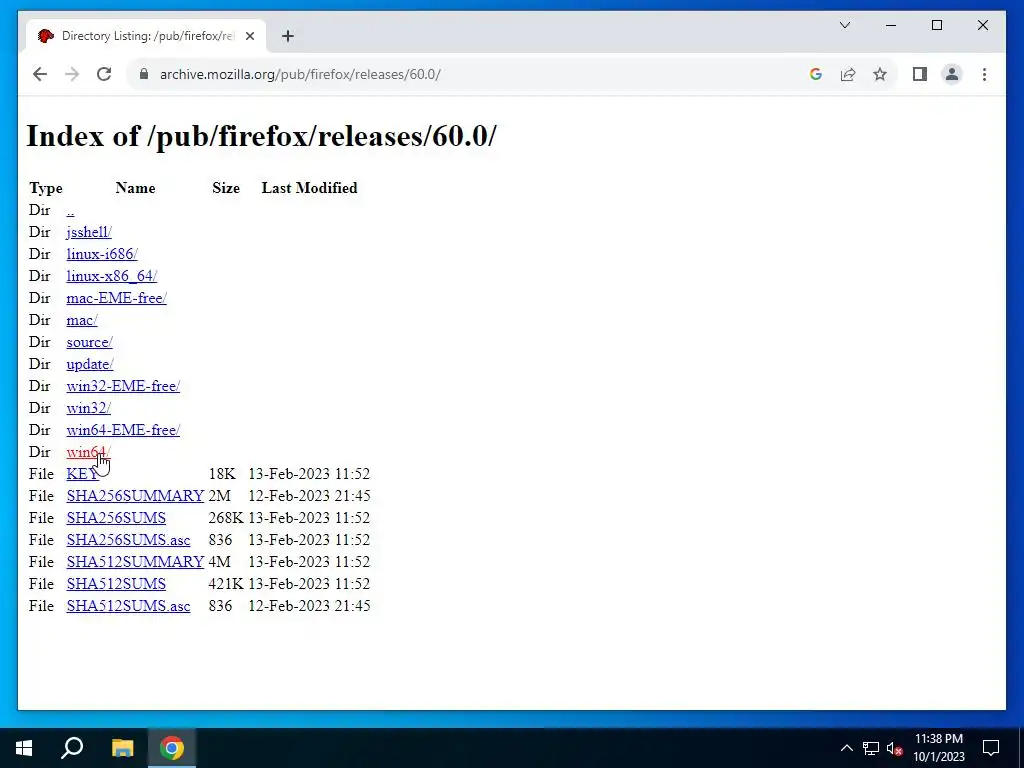
Task: Open the win32/ directory
Action: 89,408
